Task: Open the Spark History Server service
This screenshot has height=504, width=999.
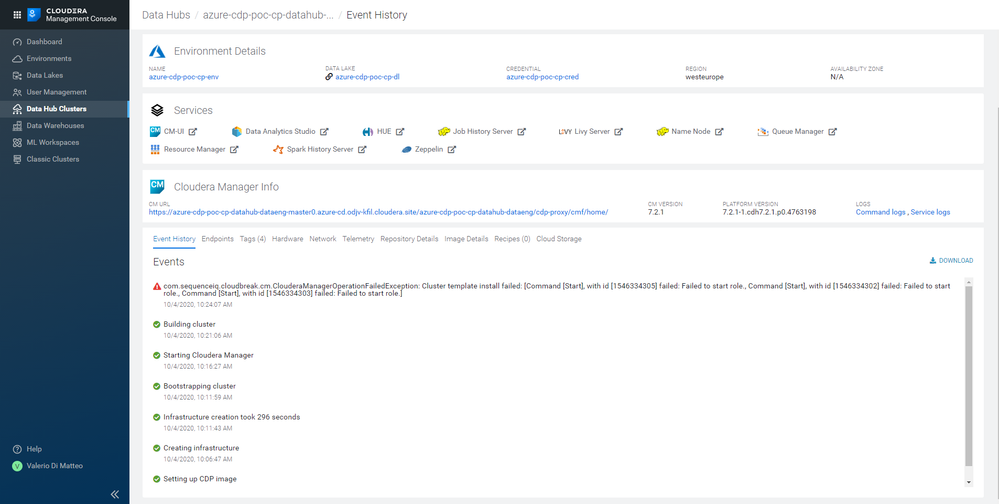Action: [320, 150]
